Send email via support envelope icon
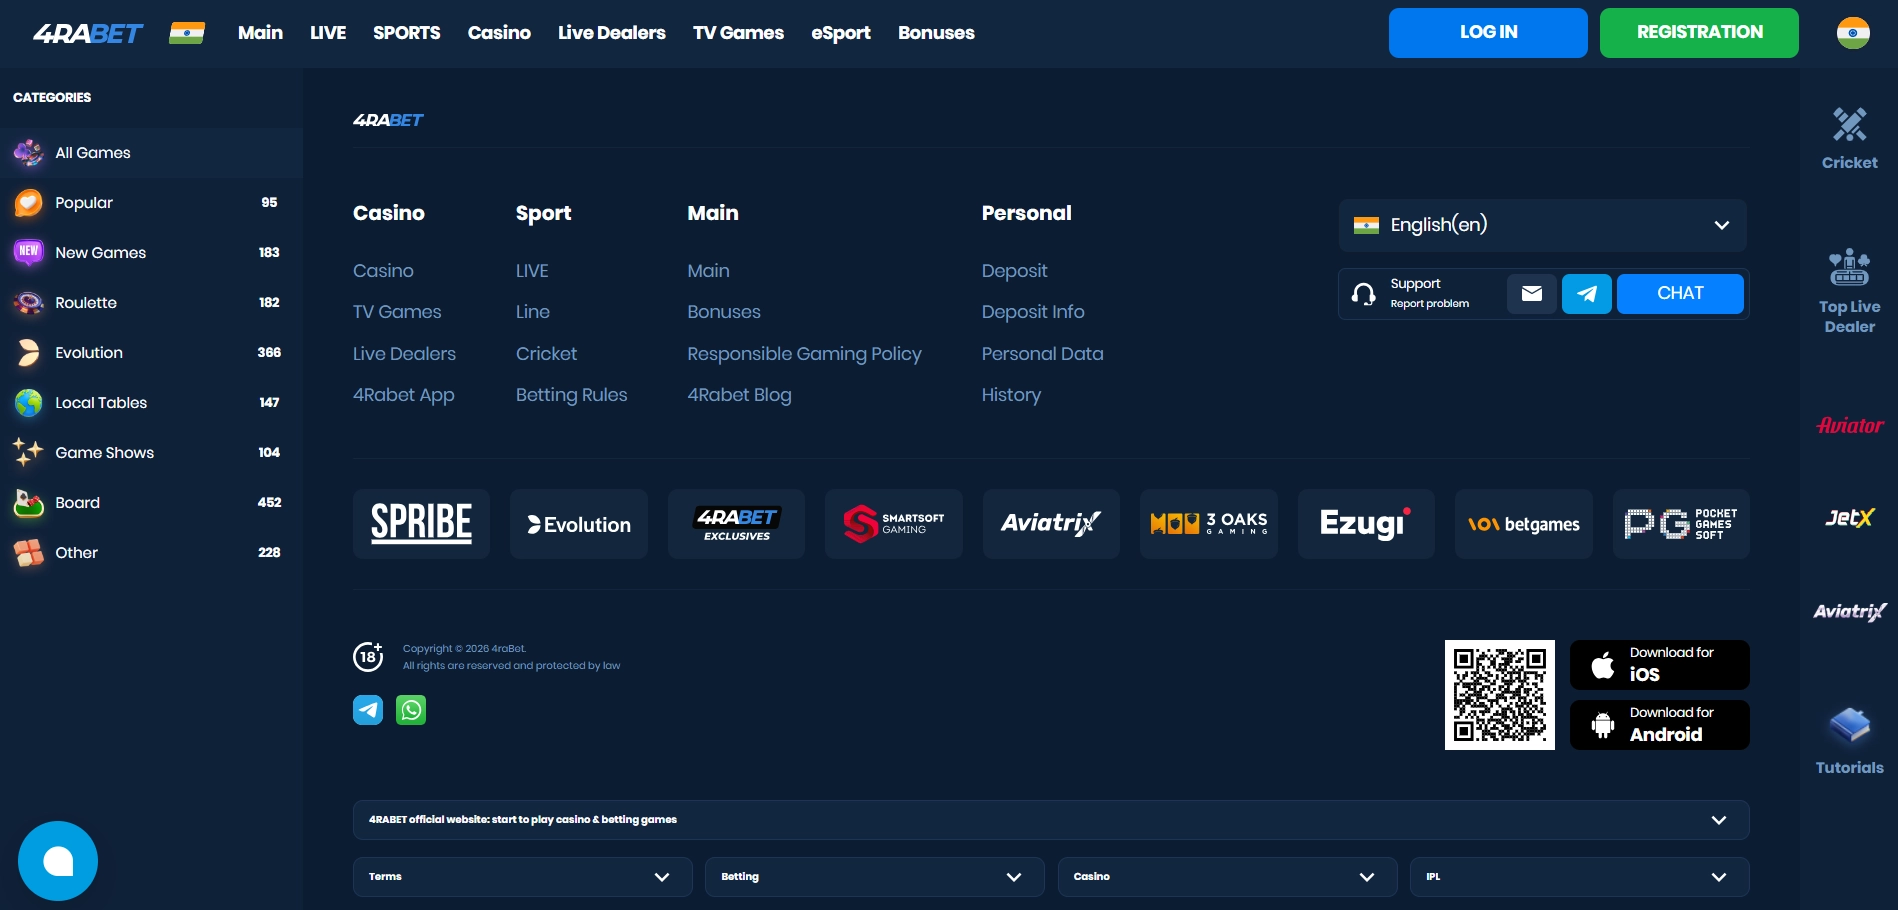 coord(1532,294)
